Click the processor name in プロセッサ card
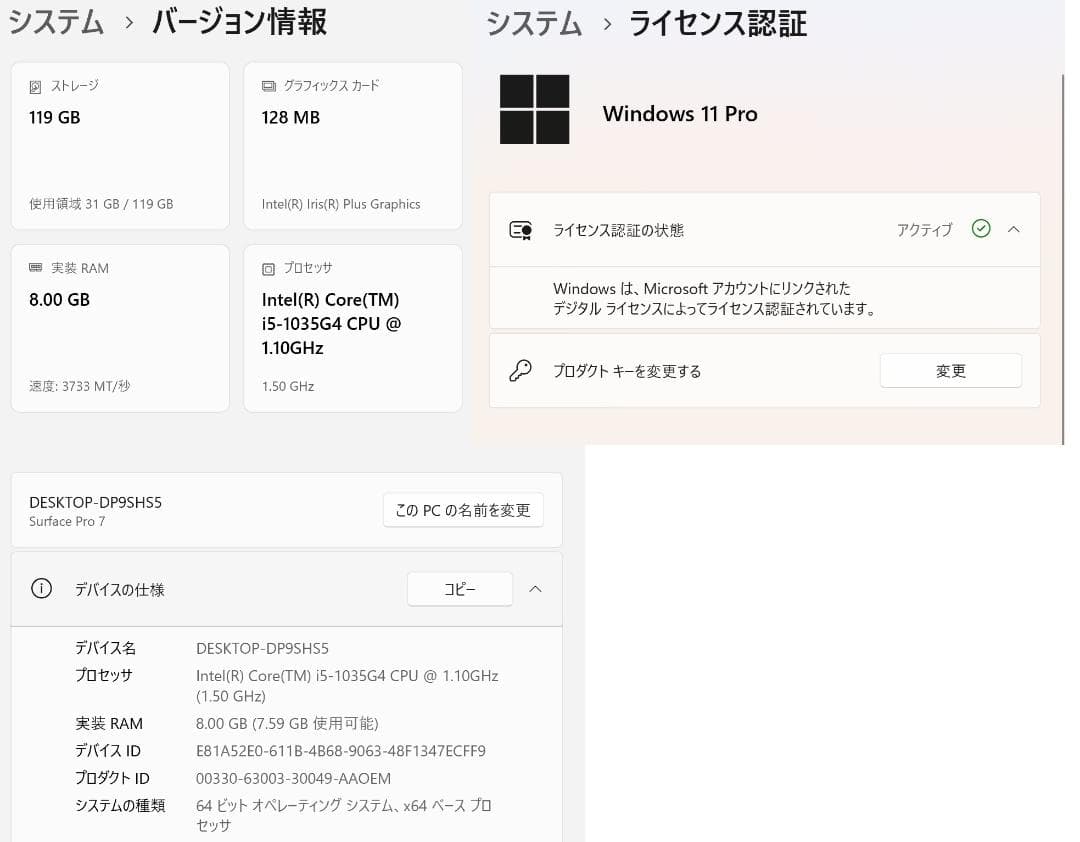Screen dimensions: 1080x842 [x=331, y=324]
